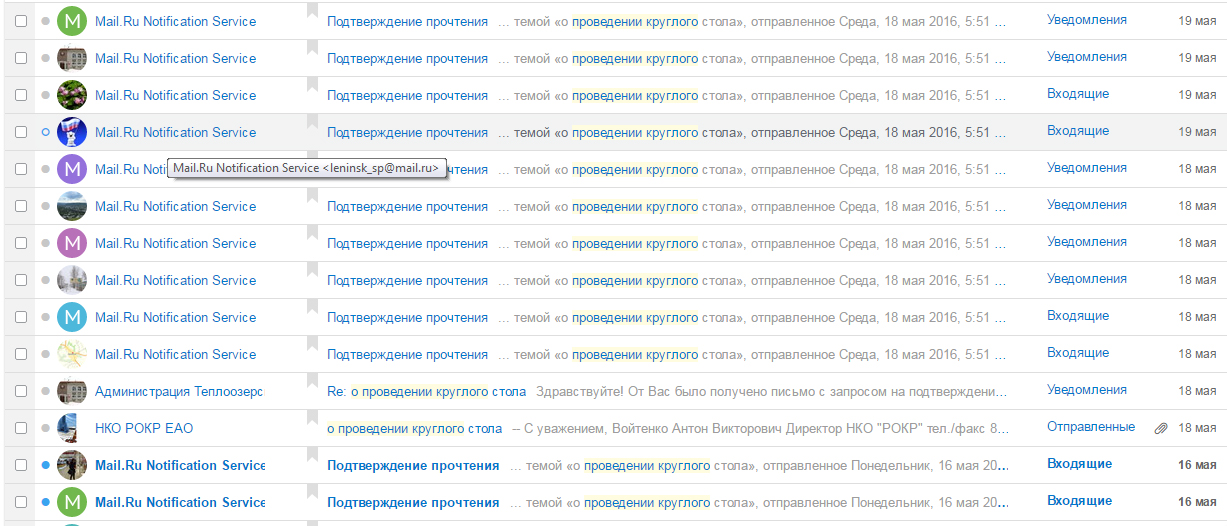The height and width of the screenshot is (526, 1227).
Task: Mark the bottom bold message with the green M avatar as read via its blue dot
Action: 45,502
